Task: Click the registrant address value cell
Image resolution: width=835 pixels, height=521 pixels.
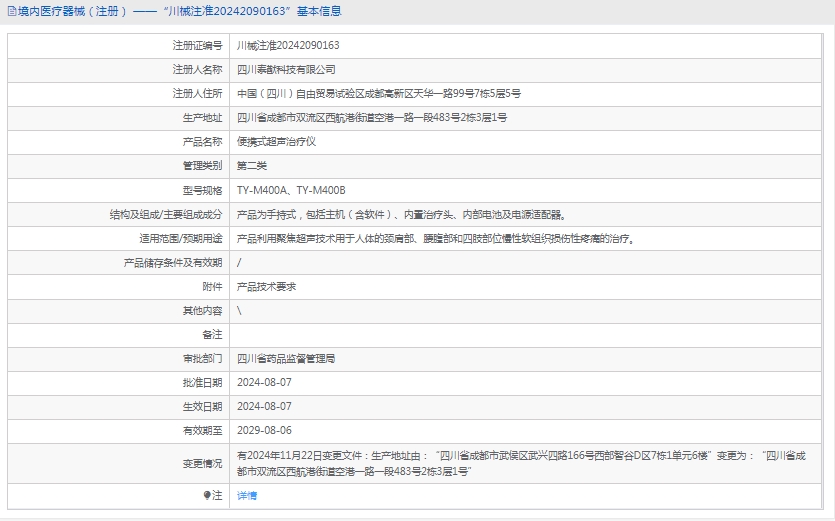Action: pyautogui.click(x=378, y=94)
